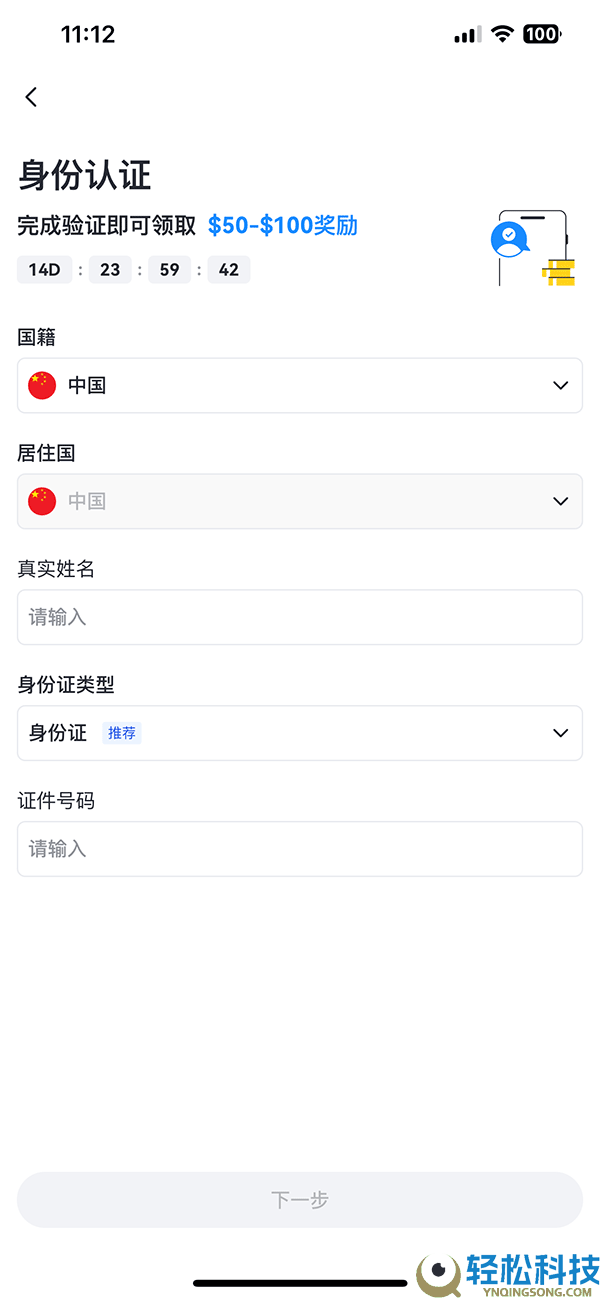600x1298 pixels.
Task: Tap the 23 hours countdown segment
Action: [110, 269]
